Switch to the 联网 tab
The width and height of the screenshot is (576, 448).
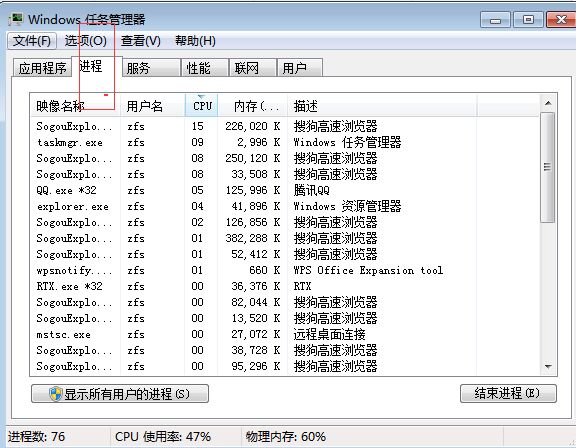pos(252,68)
